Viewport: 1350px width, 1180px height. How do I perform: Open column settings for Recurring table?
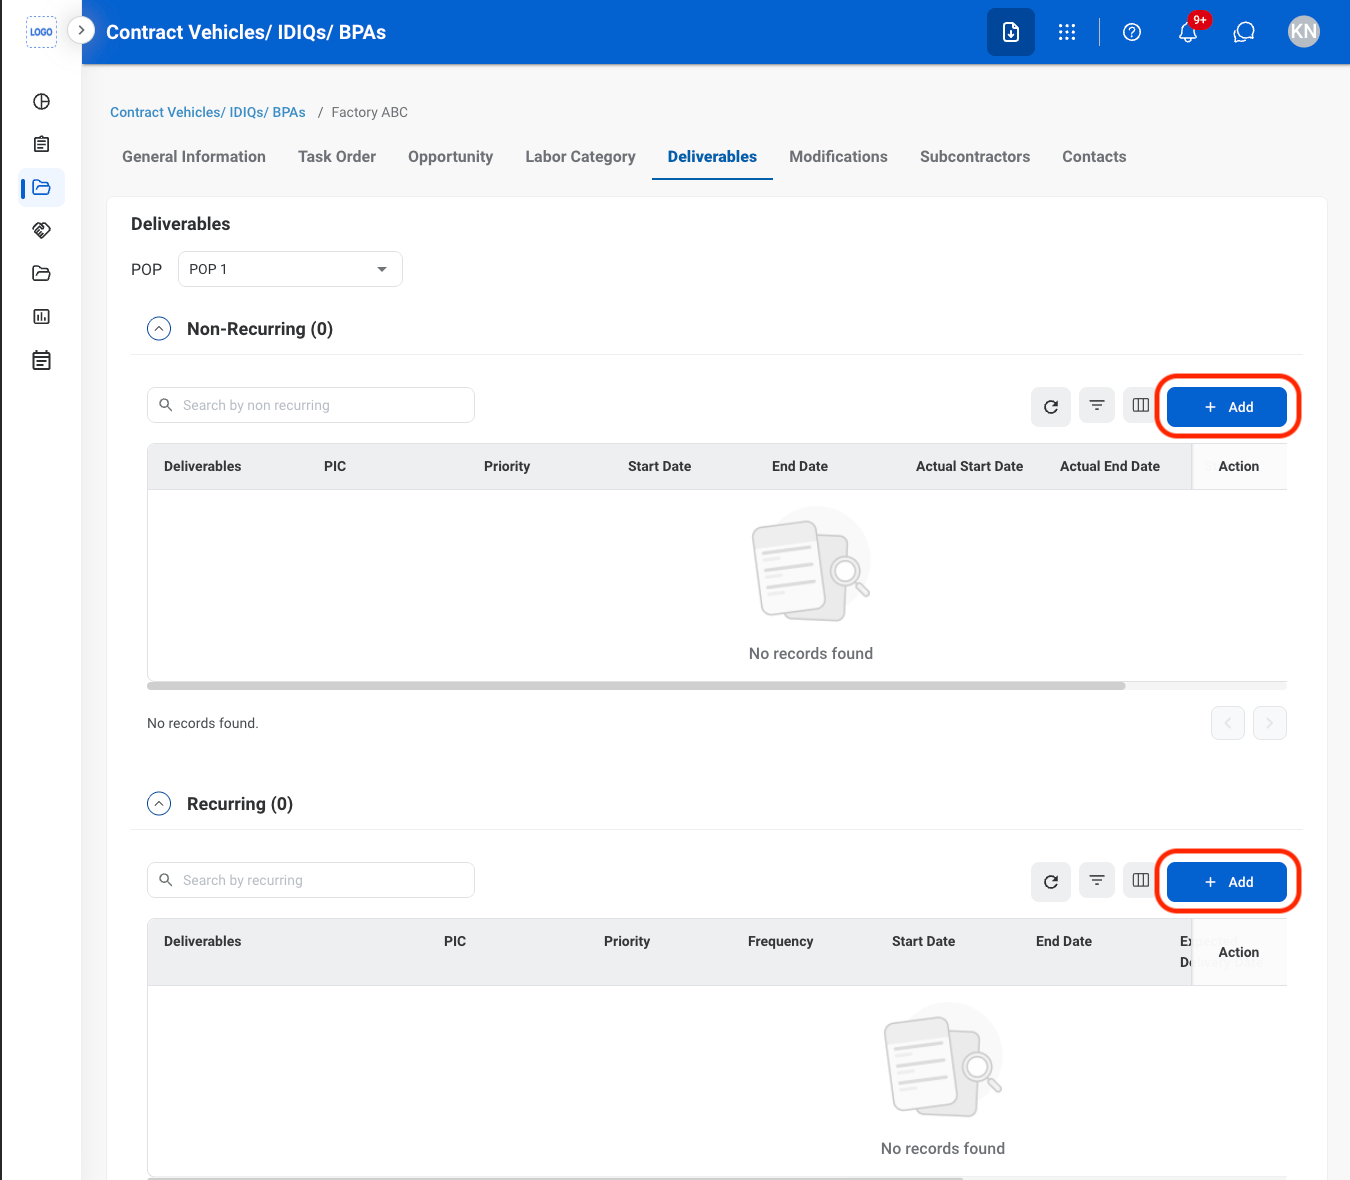tap(1141, 880)
